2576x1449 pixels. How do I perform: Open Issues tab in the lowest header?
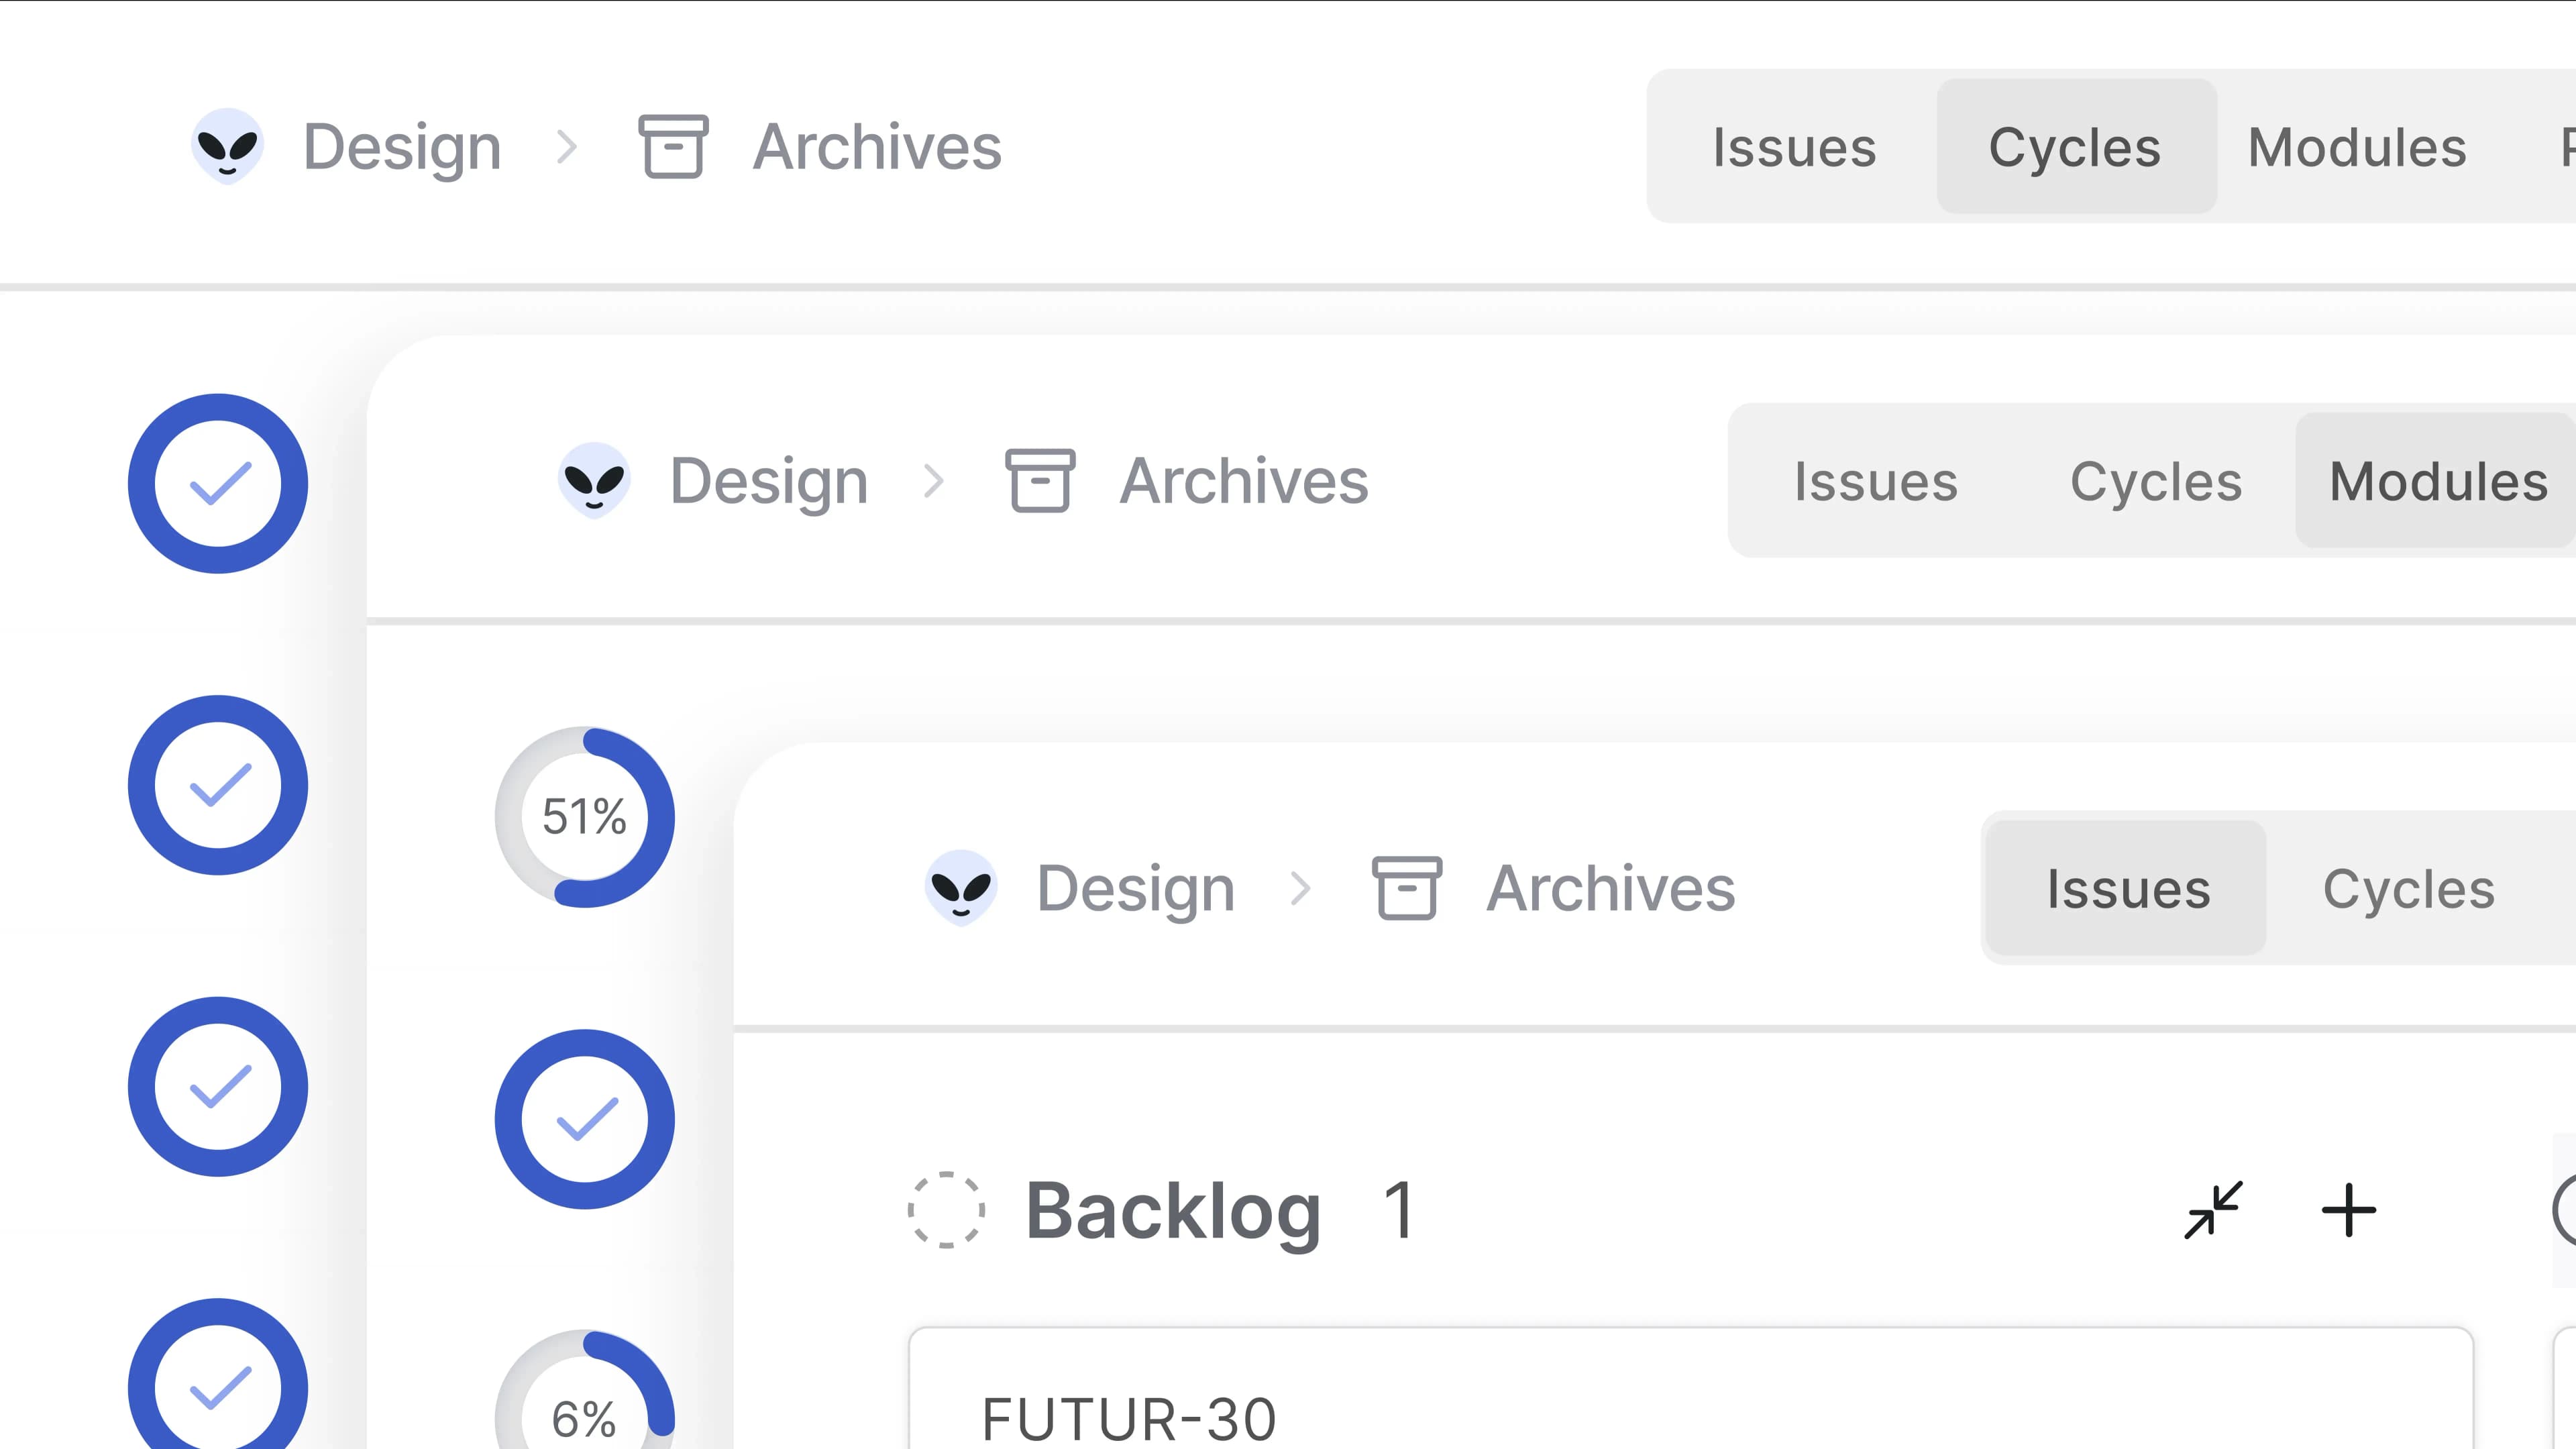click(2127, 888)
